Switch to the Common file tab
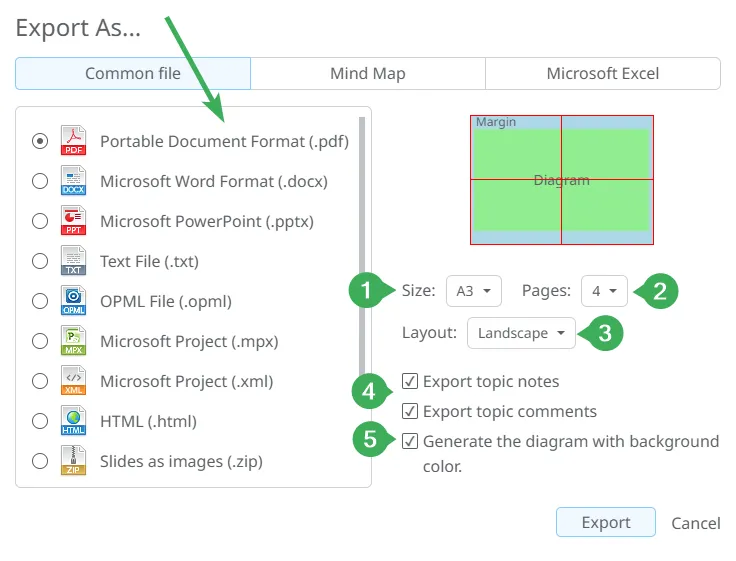The height and width of the screenshot is (561, 736). click(133, 73)
